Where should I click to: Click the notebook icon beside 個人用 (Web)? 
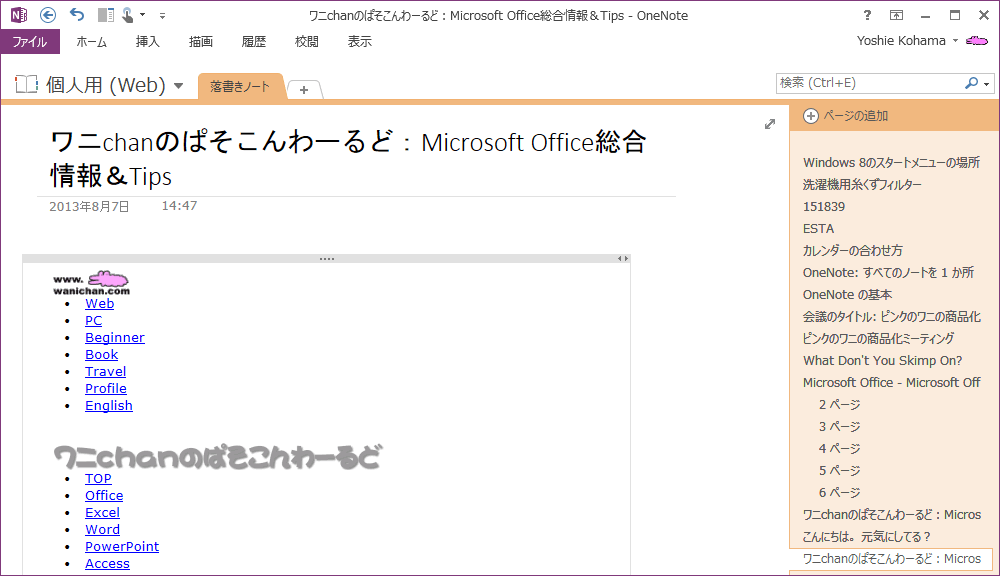[x=26, y=84]
